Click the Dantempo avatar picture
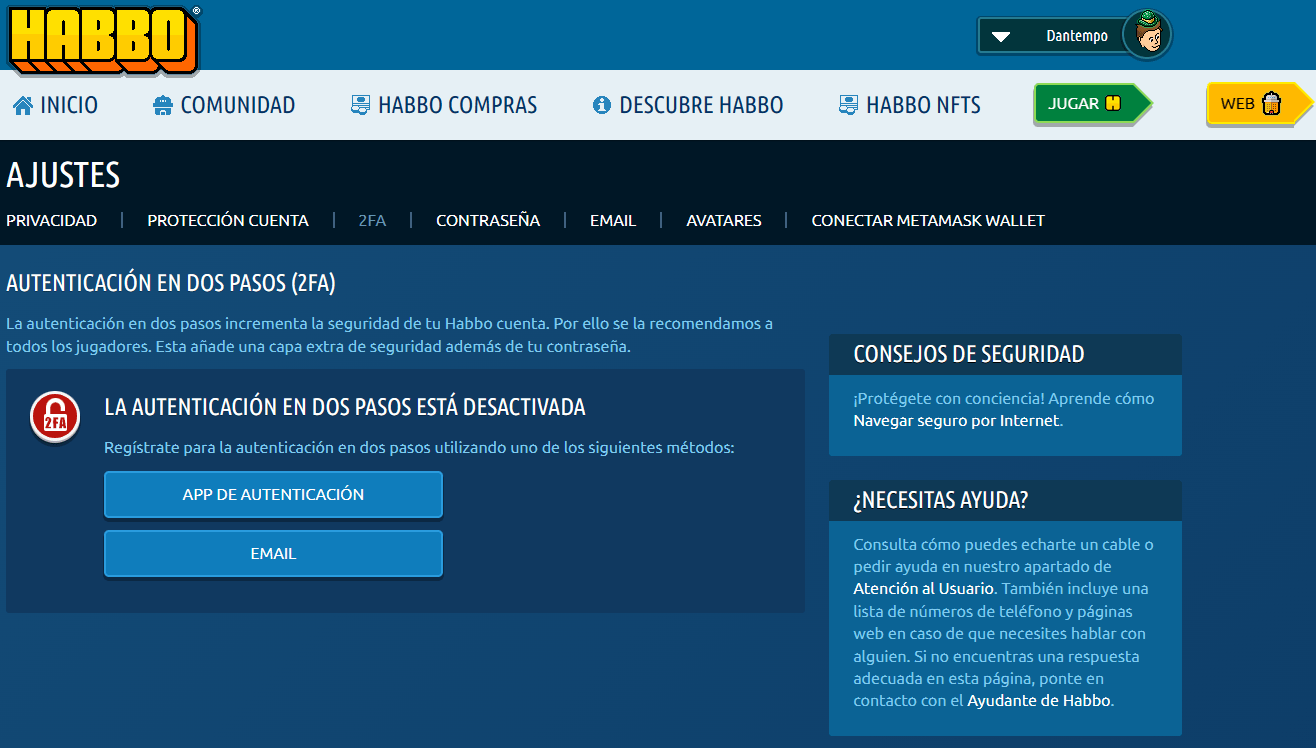Viewport: 1316px width, 748px height. click(x=1145, y=36)
